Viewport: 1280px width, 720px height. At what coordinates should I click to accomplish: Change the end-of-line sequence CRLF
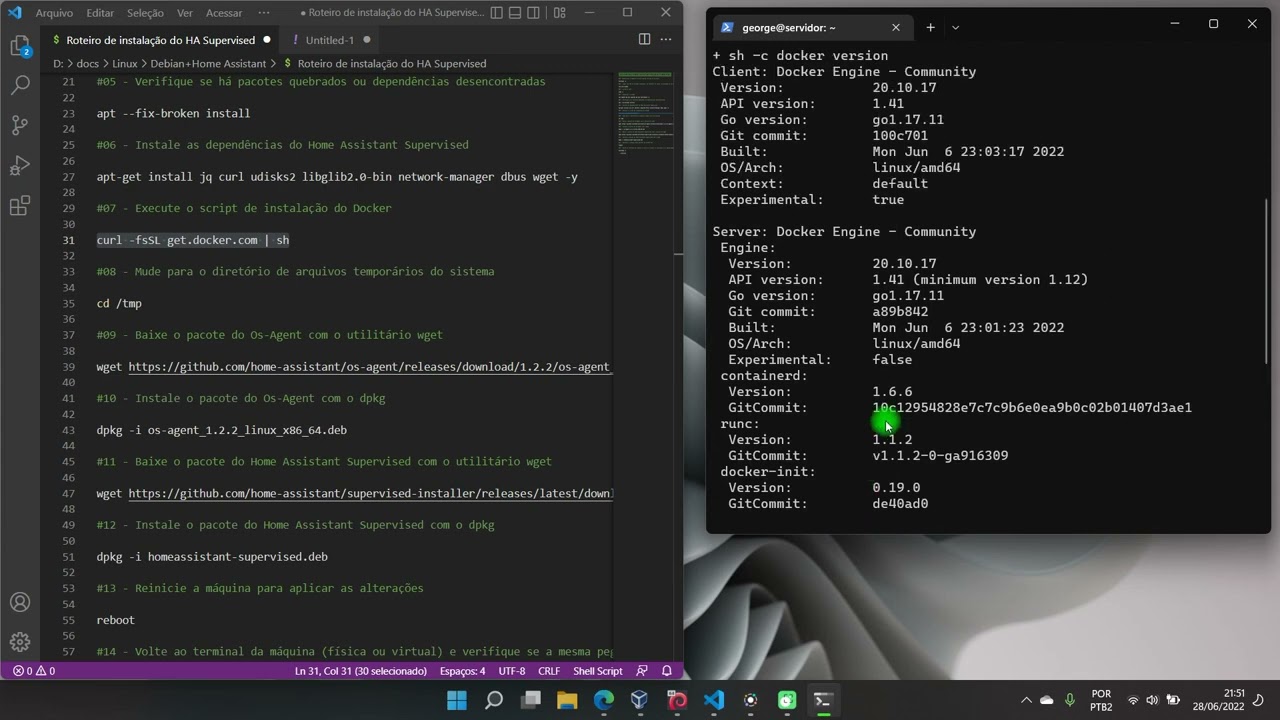(549, 671)
